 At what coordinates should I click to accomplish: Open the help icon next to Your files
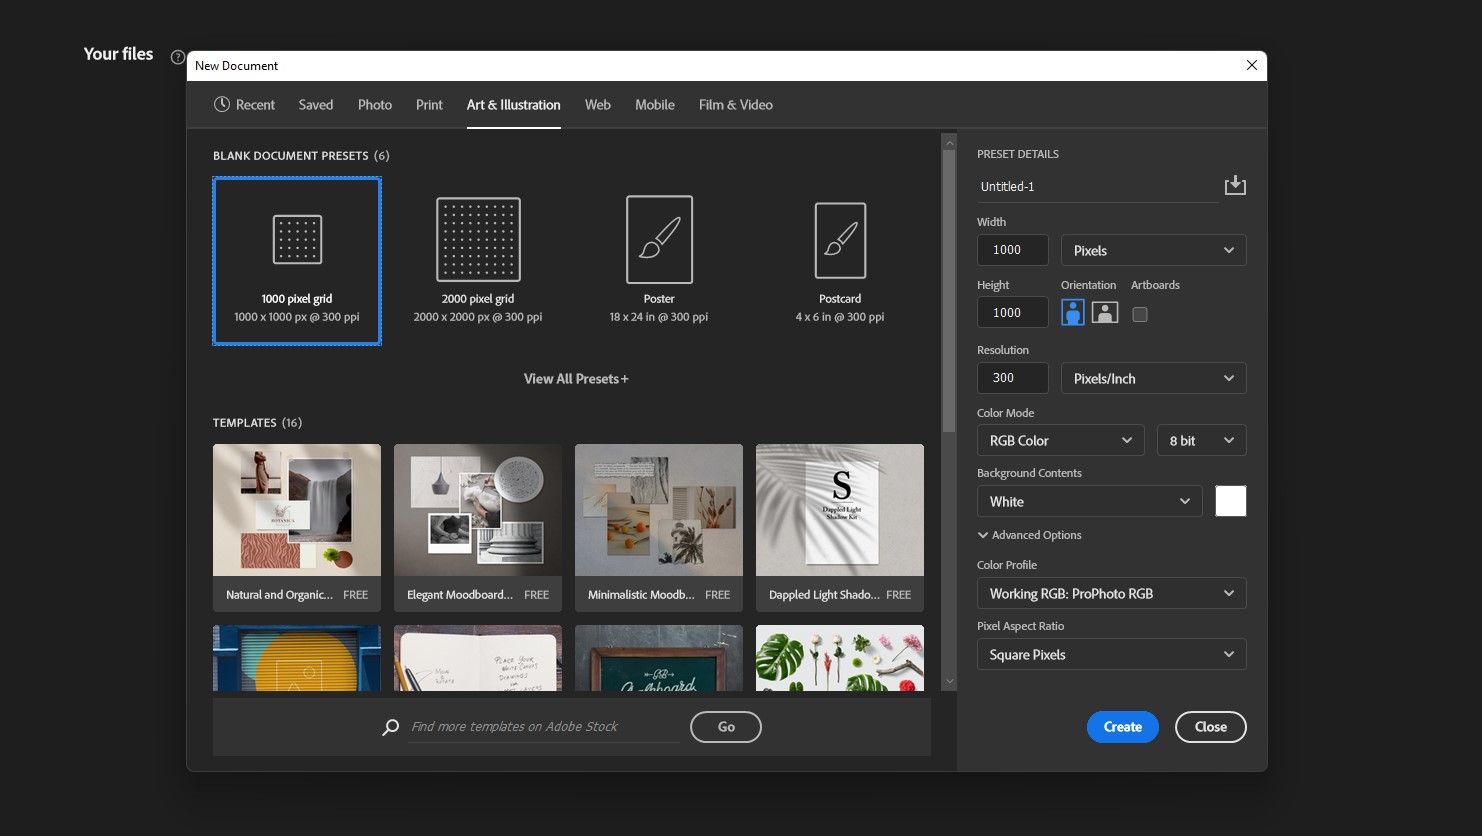pyautogui.click(x=177, y=57)
